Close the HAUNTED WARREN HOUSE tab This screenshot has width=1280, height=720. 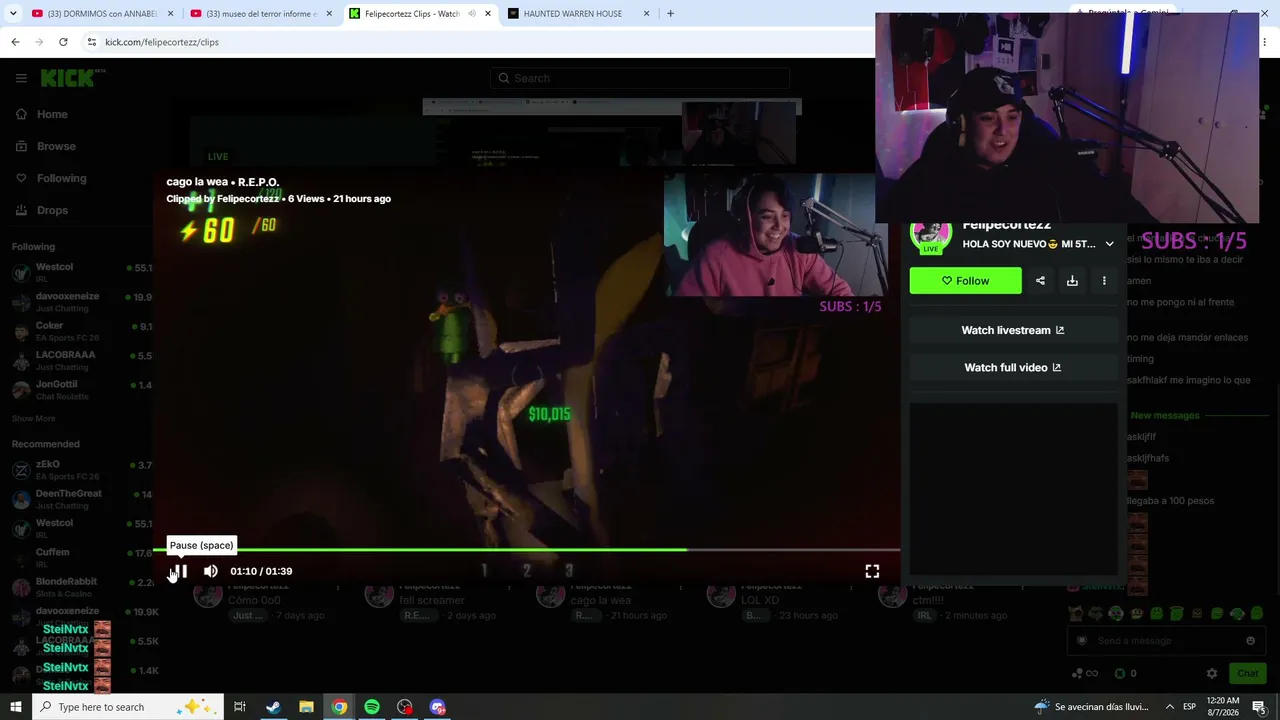pos(646,14)
